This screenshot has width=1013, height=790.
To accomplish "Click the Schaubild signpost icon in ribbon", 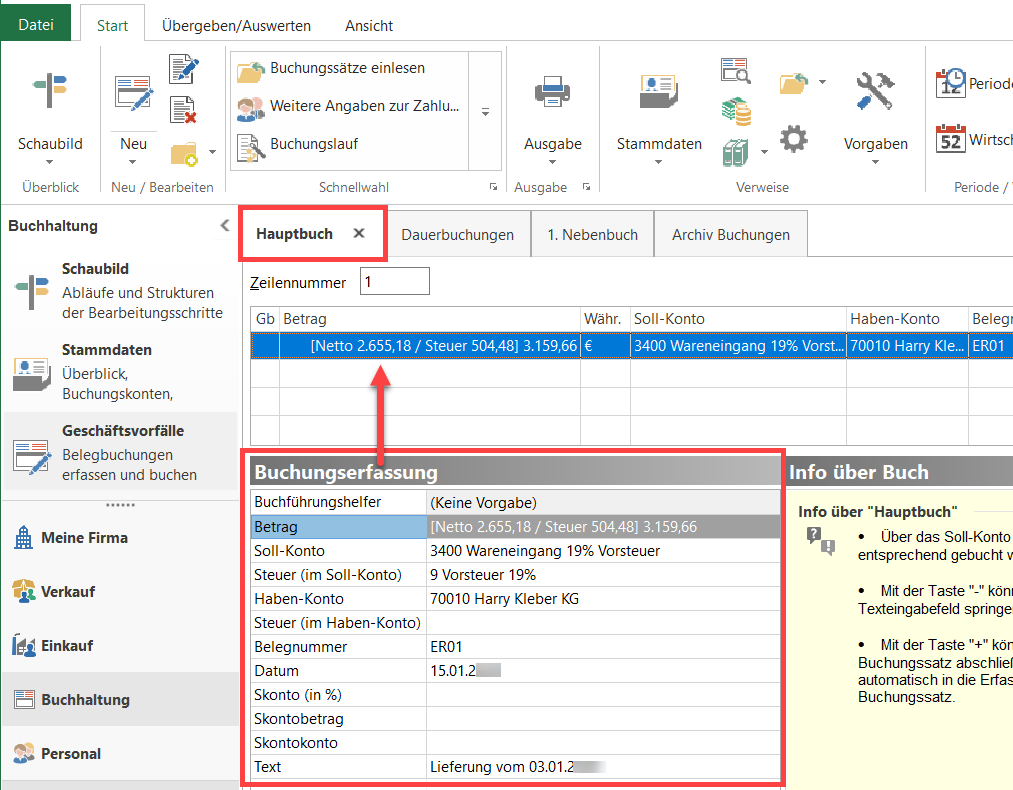I will (x=50, y=91).
